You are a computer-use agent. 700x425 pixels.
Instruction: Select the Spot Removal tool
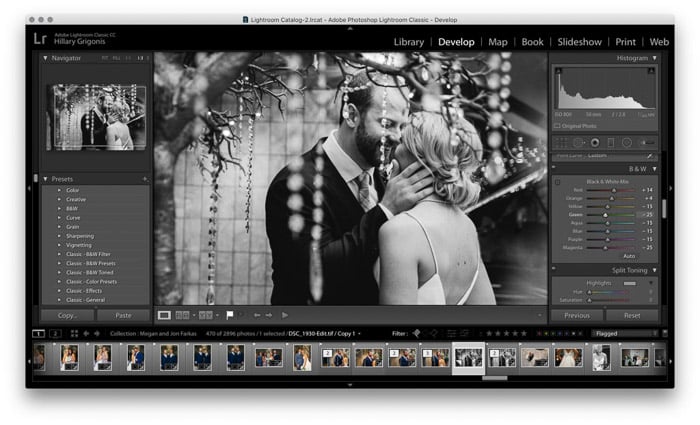coord(578,142)
